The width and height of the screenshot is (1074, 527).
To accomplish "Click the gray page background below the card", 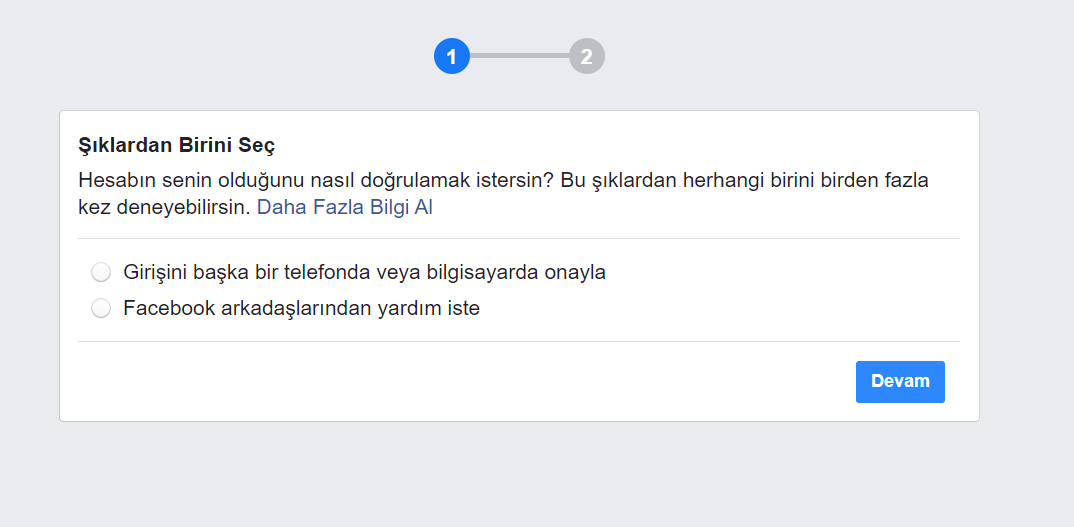I will coord(518,475).
